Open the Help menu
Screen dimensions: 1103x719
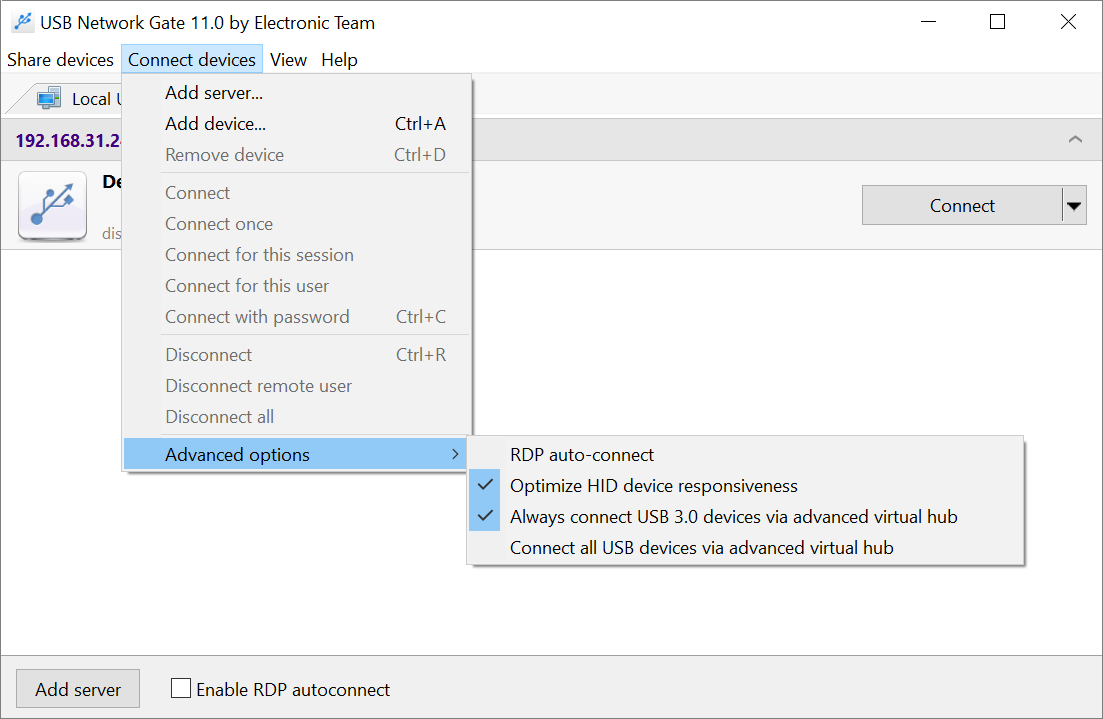coord(339,60)
